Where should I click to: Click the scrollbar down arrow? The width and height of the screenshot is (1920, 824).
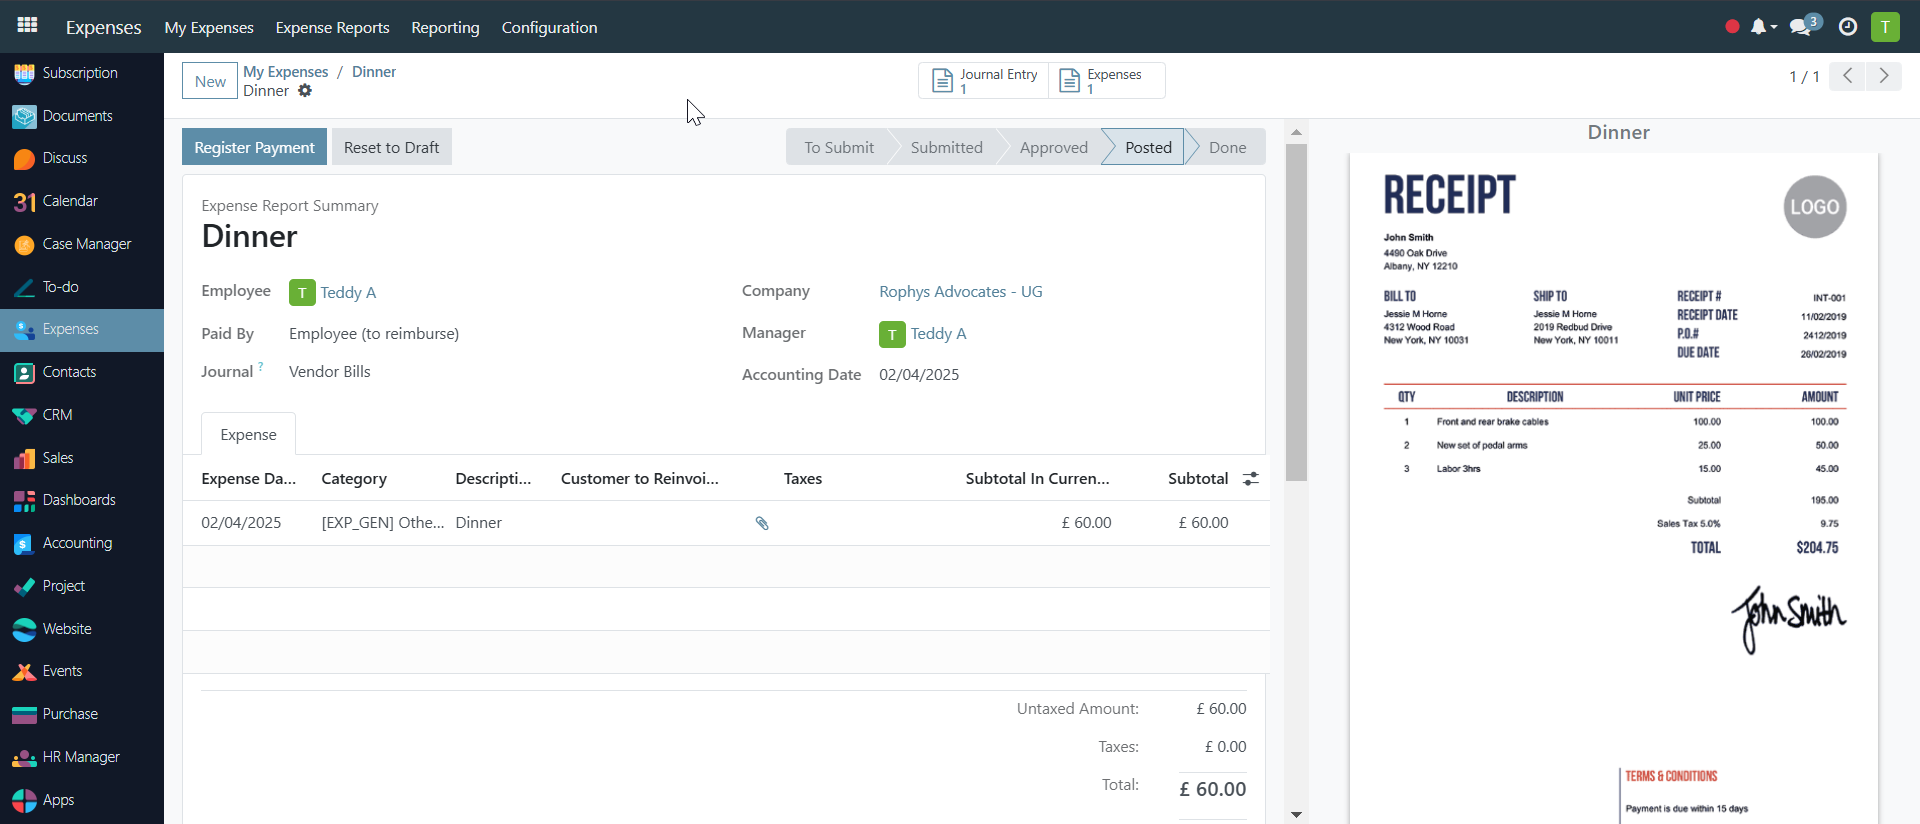coord(1296,815)
